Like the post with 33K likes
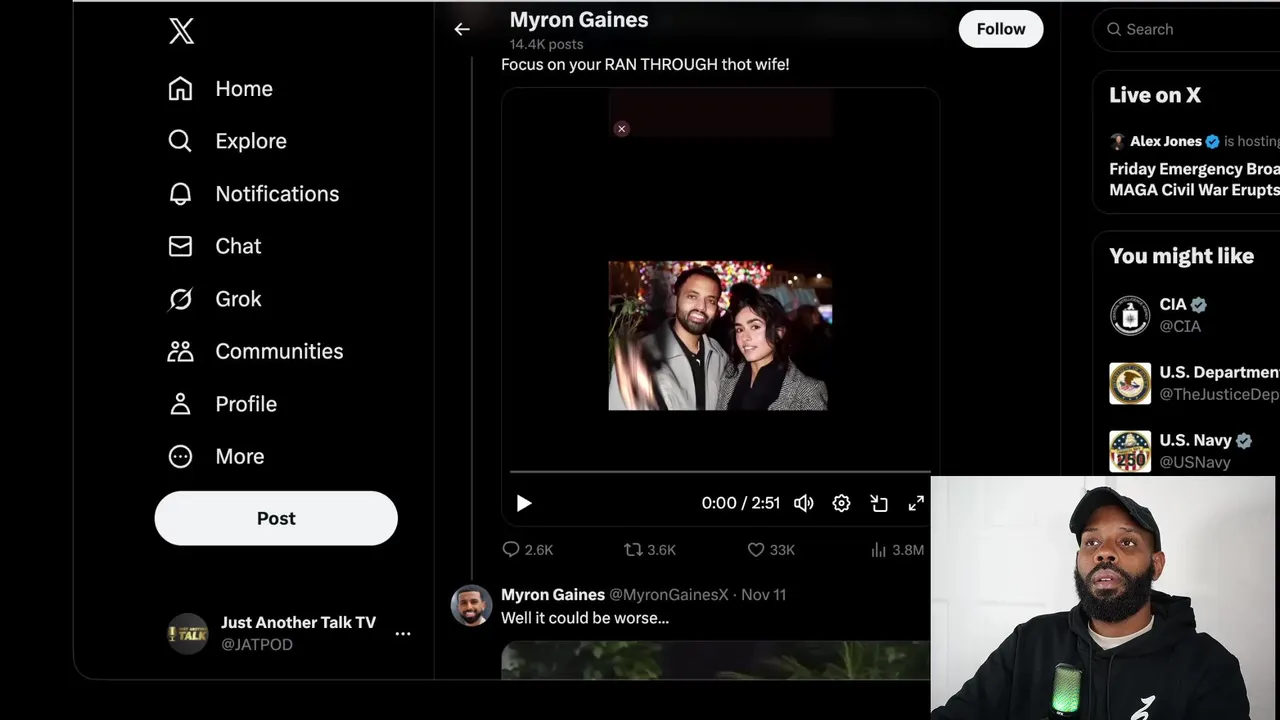 pos(771,550)
